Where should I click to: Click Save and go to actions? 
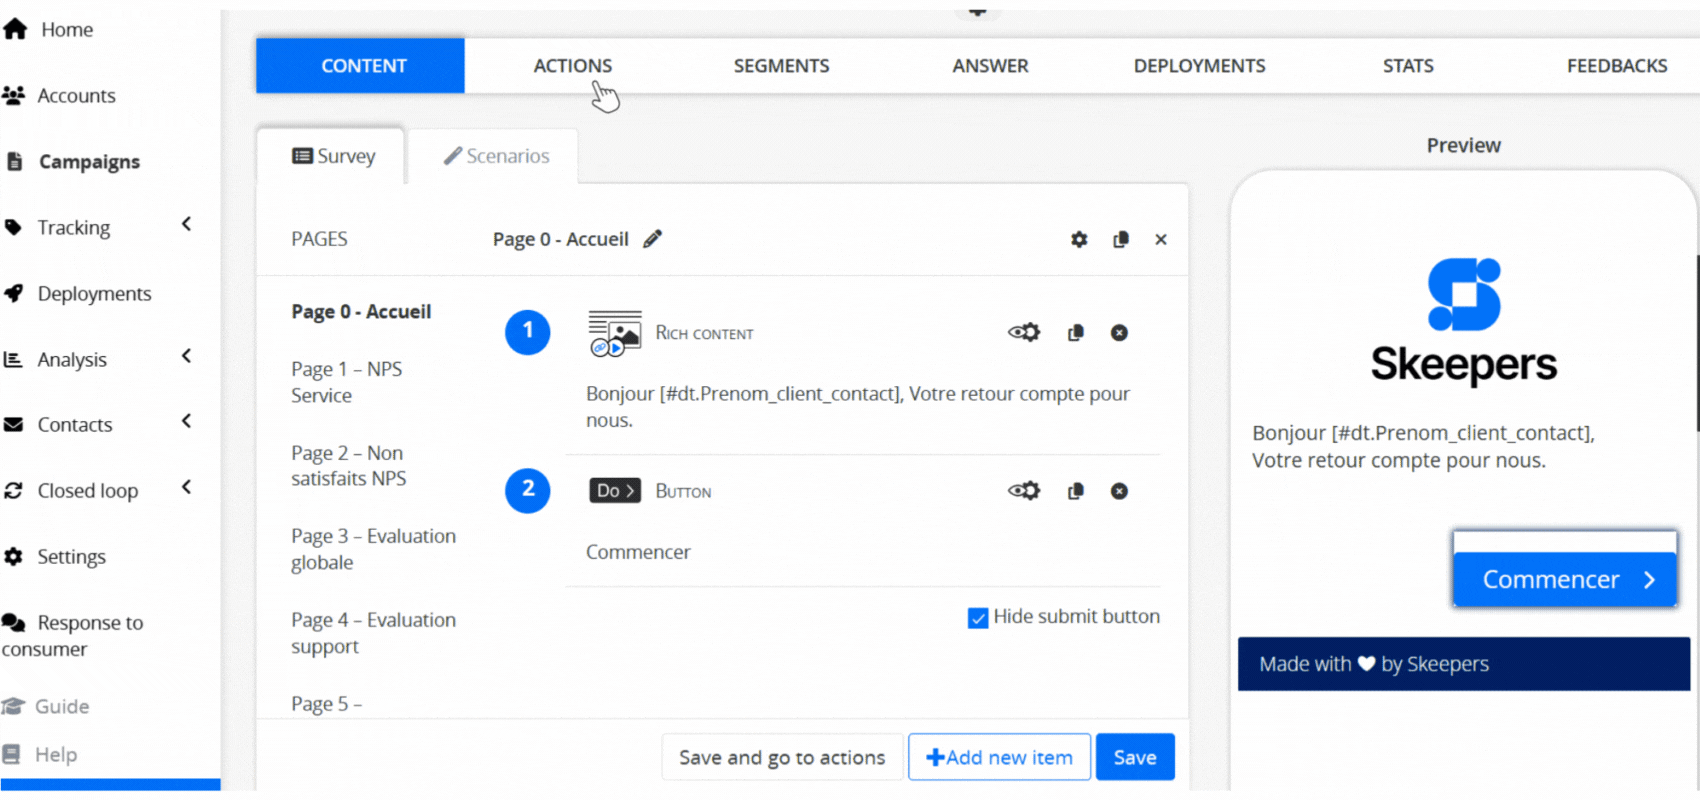tap(782, 758)
